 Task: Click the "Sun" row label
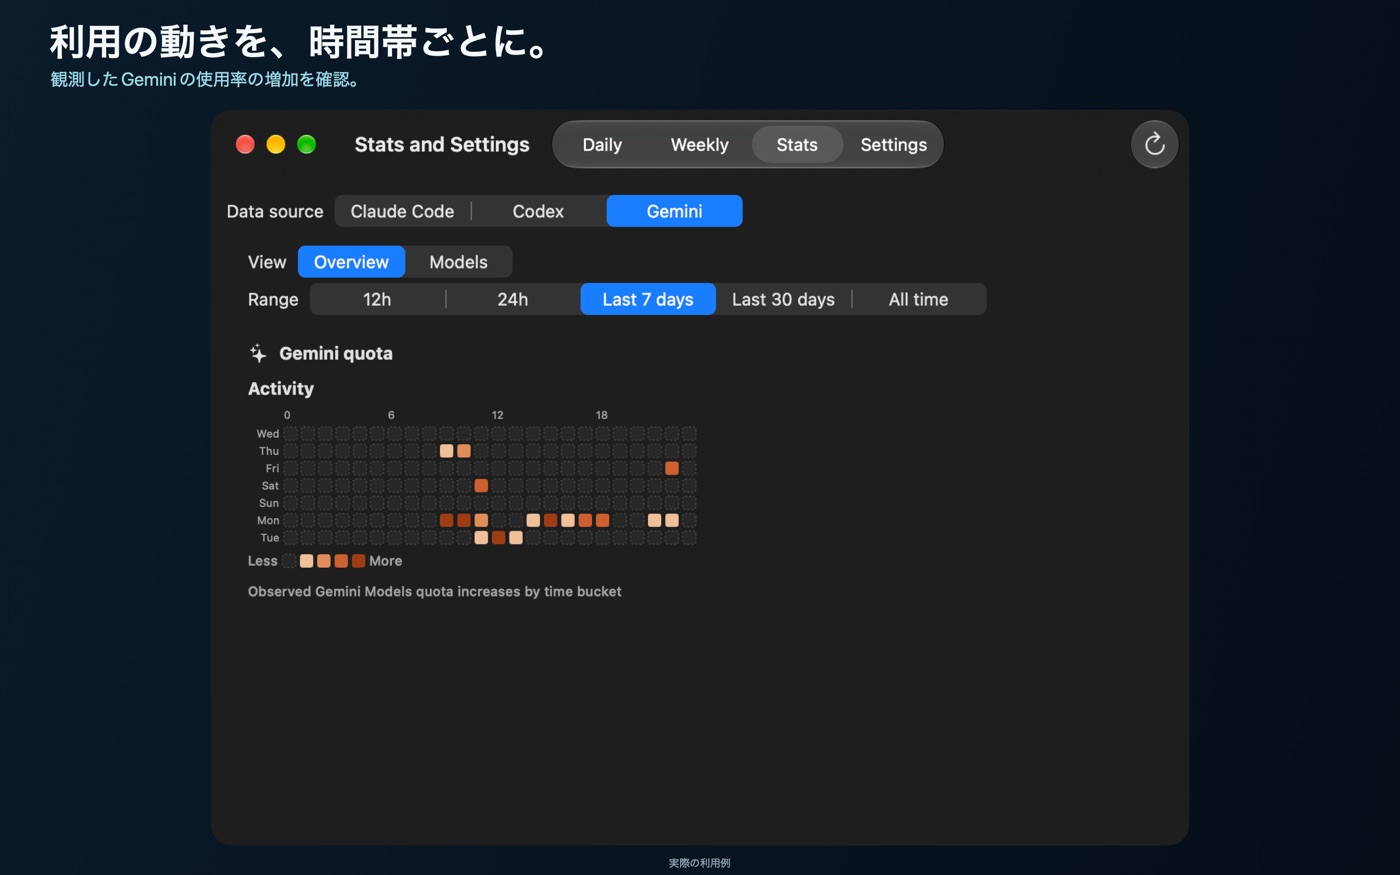tap(269, 503)
